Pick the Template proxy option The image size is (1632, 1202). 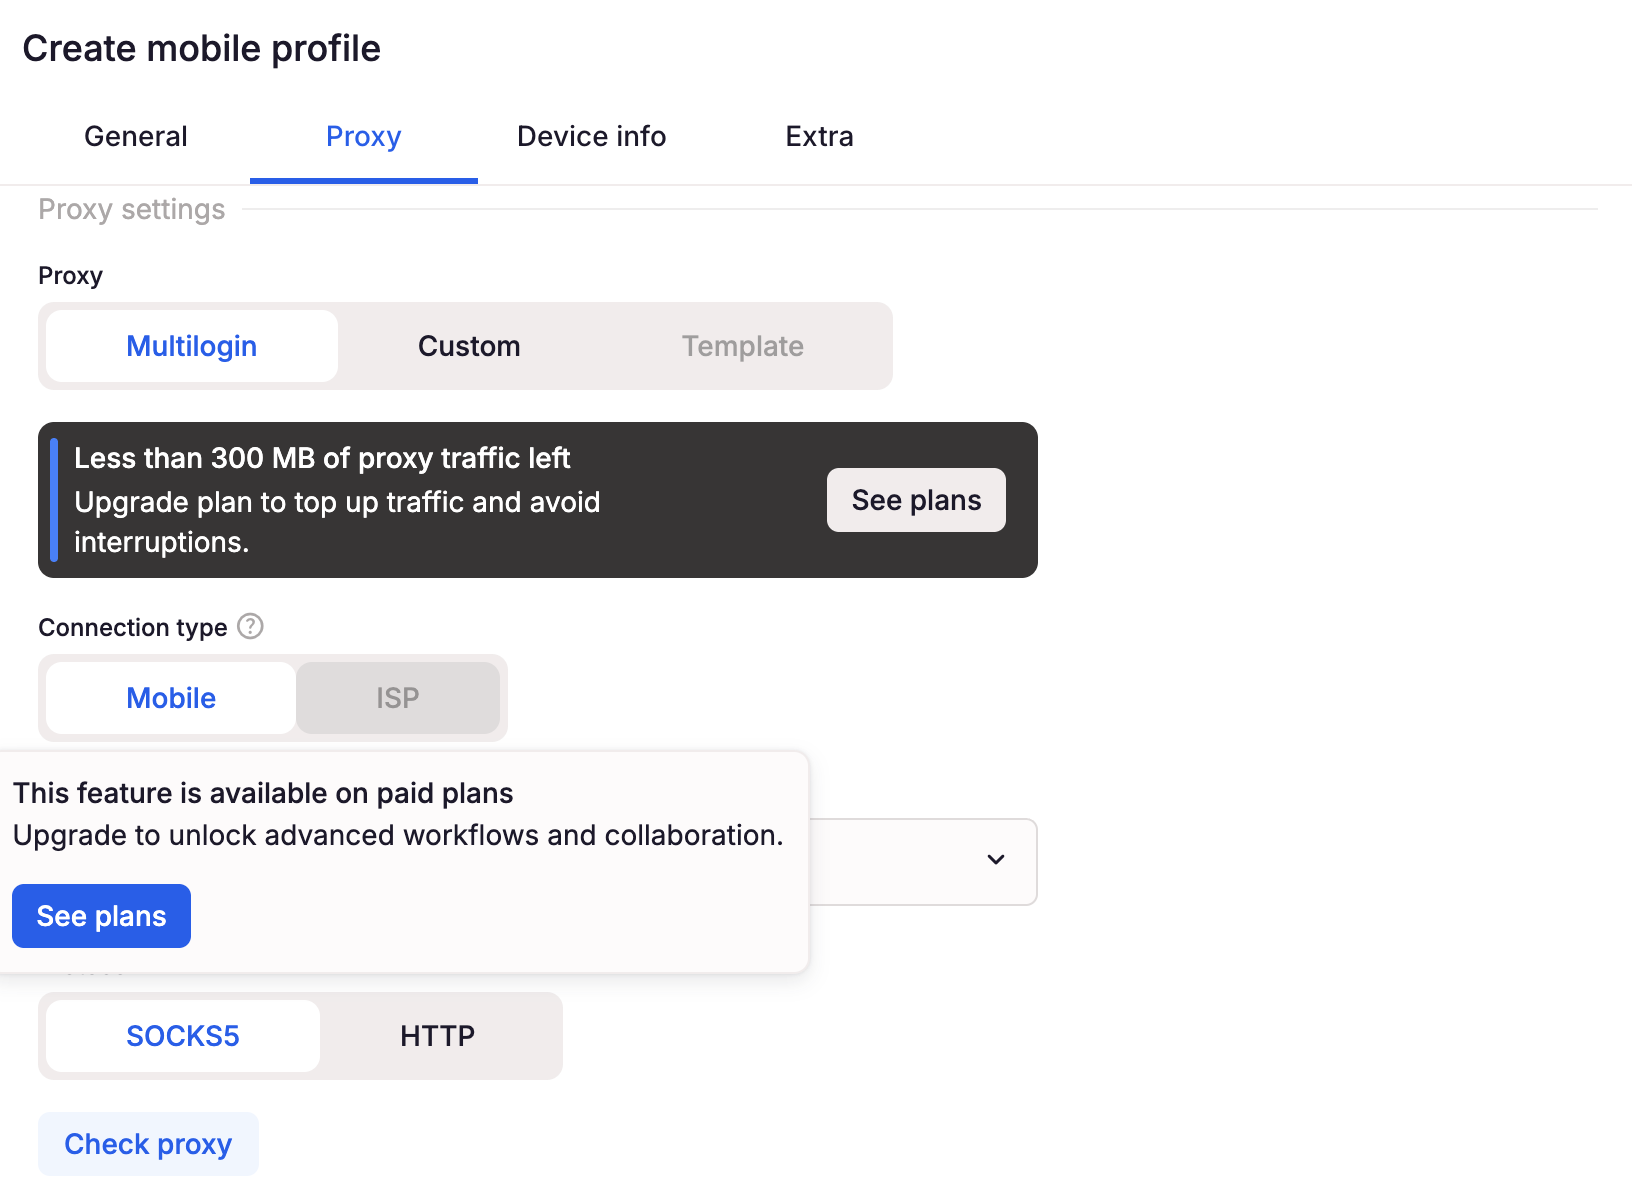point(743,346)
